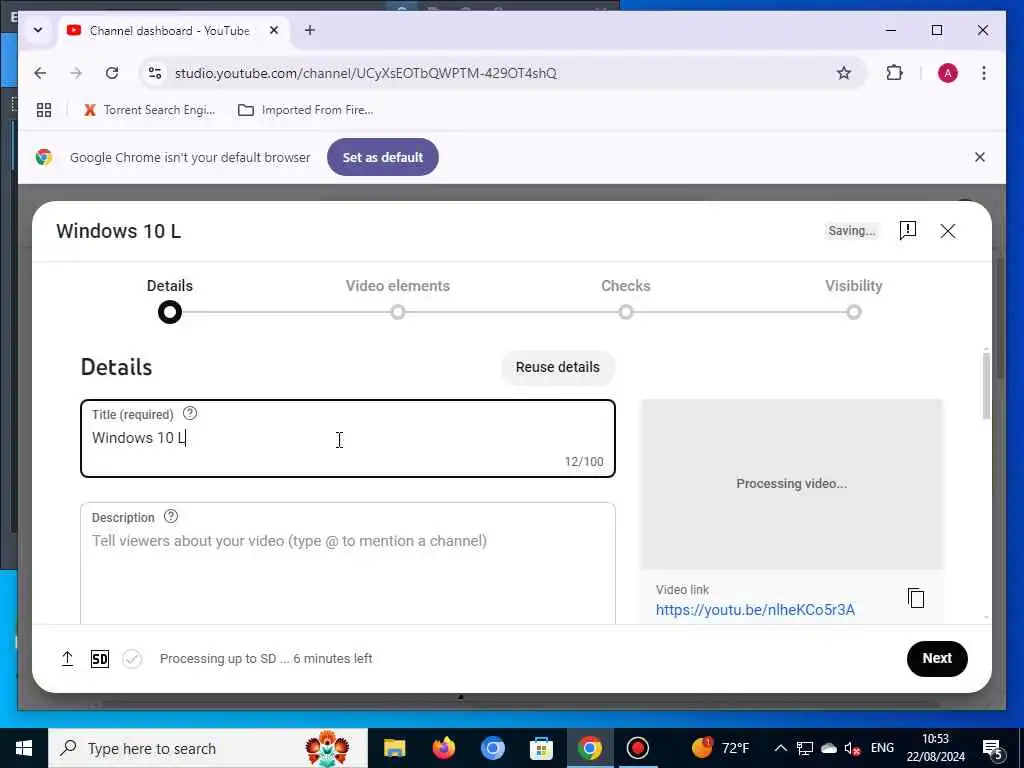Click the Description text box
1024x768 pixels.
(x=347, y=564)
